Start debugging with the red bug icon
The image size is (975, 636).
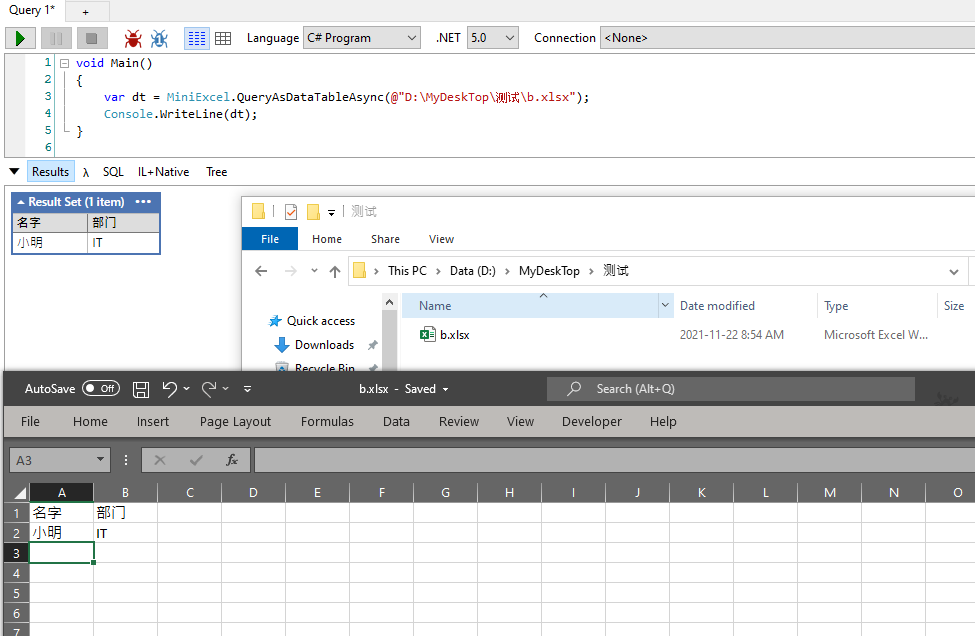point(131,37)
